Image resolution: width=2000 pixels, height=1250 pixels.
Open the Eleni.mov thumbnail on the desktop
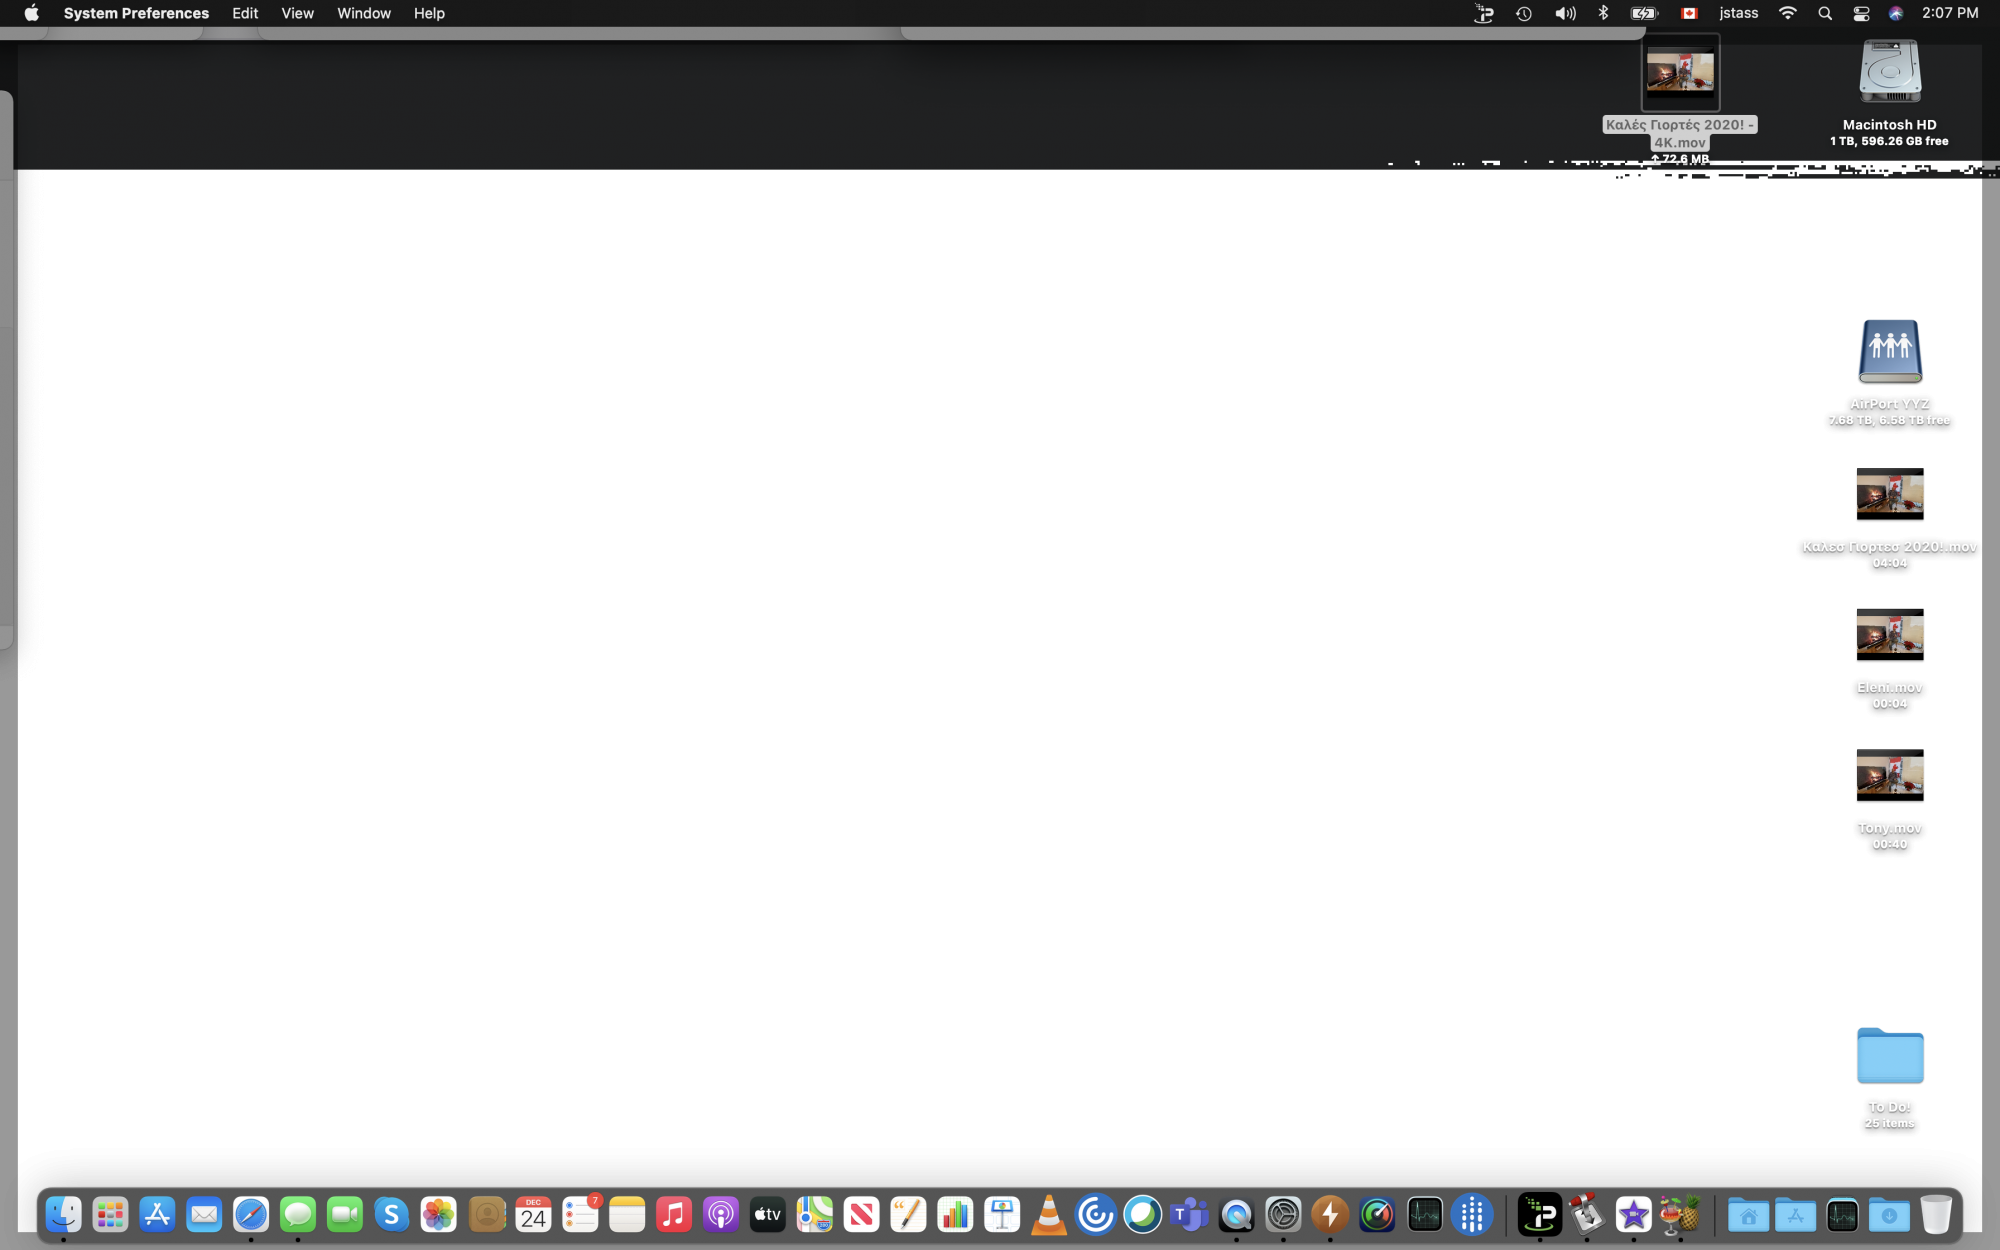point(1889,637)
